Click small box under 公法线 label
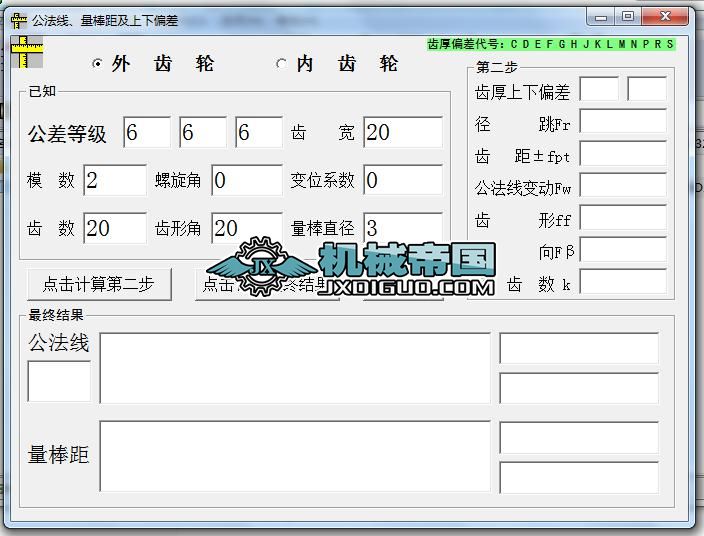The width and height of the screenshot is (704, 536). pyautogui.click(x=59, y=382)
